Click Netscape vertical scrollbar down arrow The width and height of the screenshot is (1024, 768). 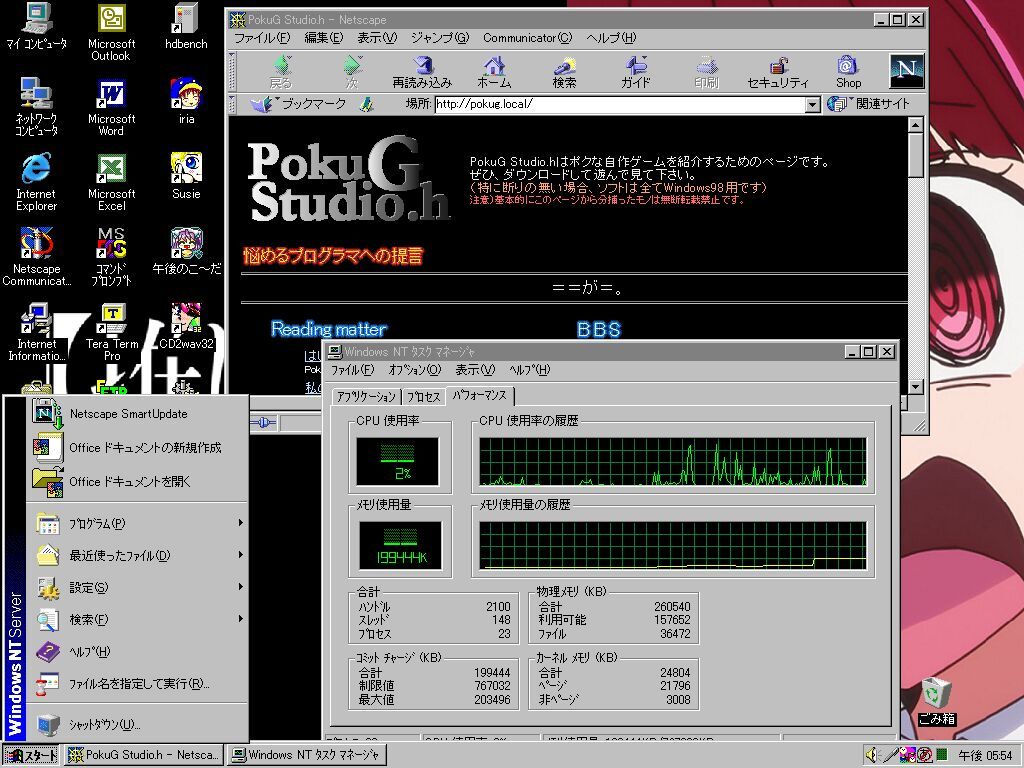point(916,387)
